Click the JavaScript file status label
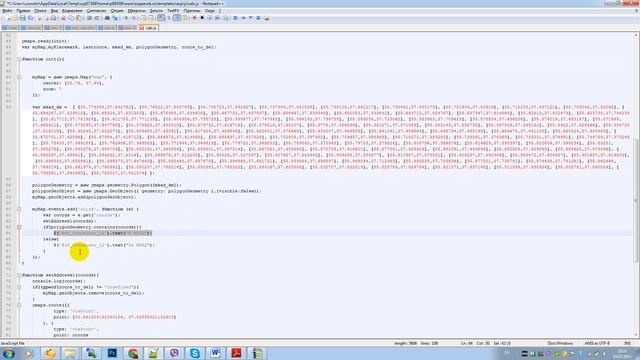Image resolution: width=640 pixels, height=360 pixels. tap(12, 343)
